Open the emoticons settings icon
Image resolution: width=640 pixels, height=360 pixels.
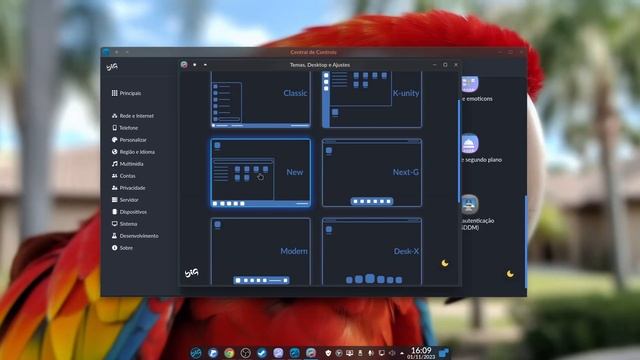point(470,84)
